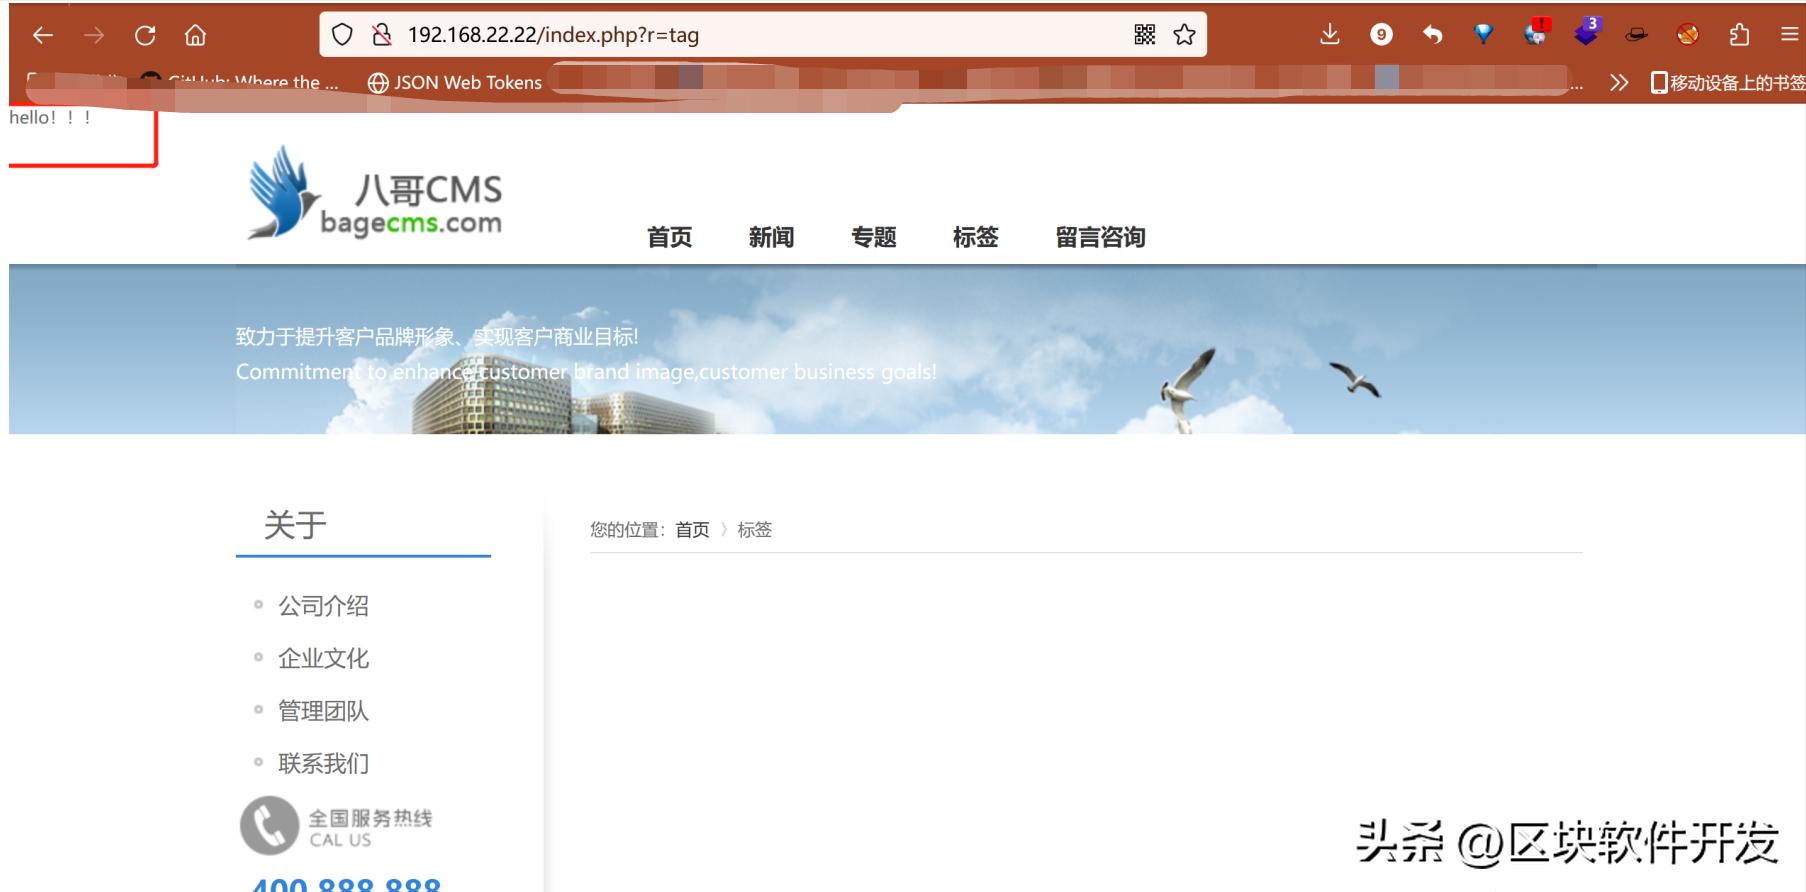Screen dimensions: 1806x892
Task: Open the 留言咨询 navigation item
Action: coord(1101,237)
